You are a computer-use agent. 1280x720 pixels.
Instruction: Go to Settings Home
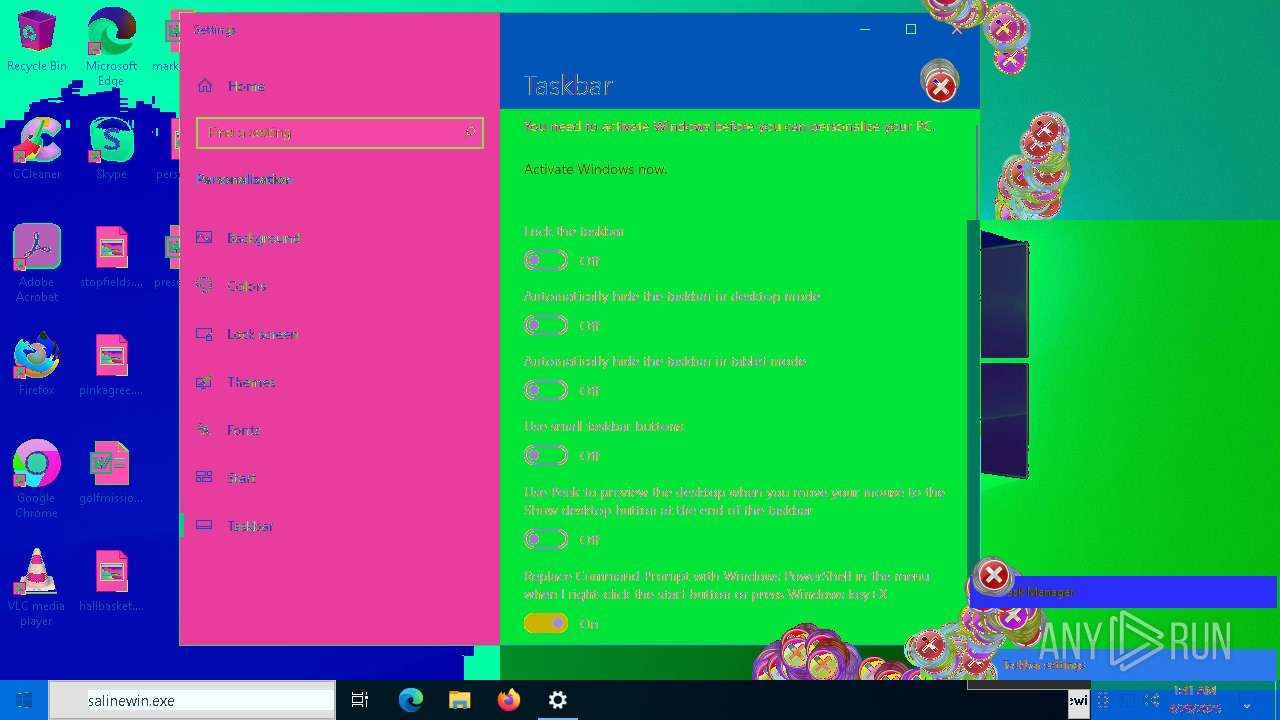tap(340, 86)
